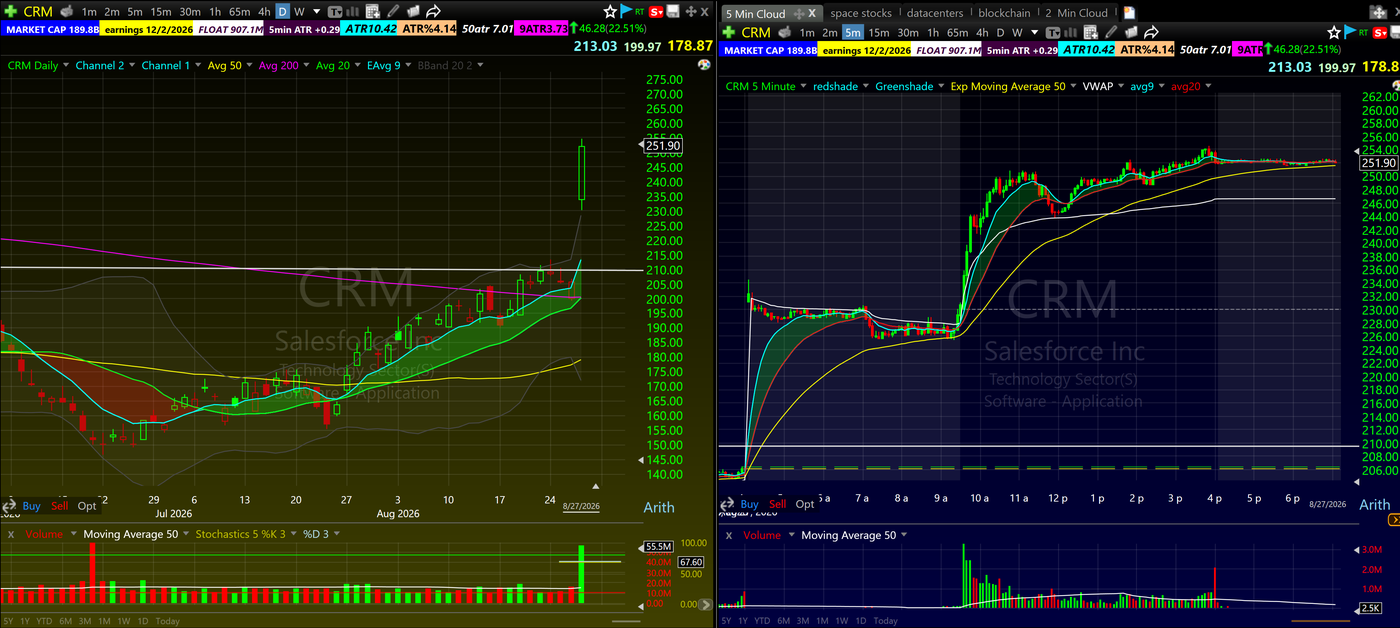Open the data sheet icon in right chart toolbar

coord(1091,33)
